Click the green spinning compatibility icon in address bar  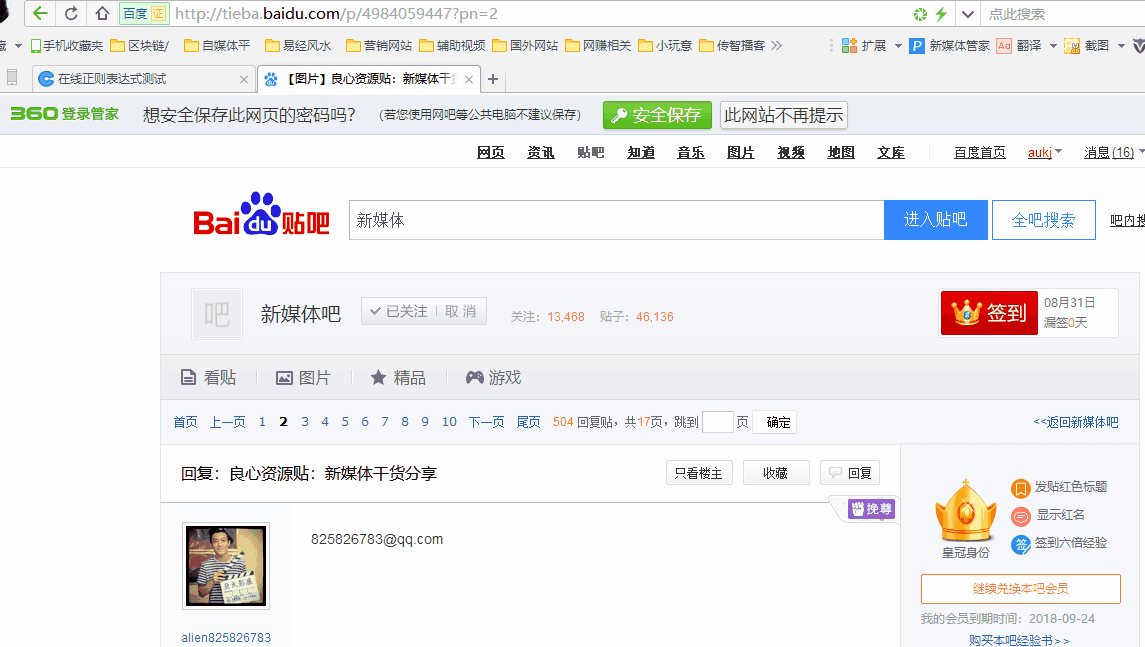(x=920, y=14)
